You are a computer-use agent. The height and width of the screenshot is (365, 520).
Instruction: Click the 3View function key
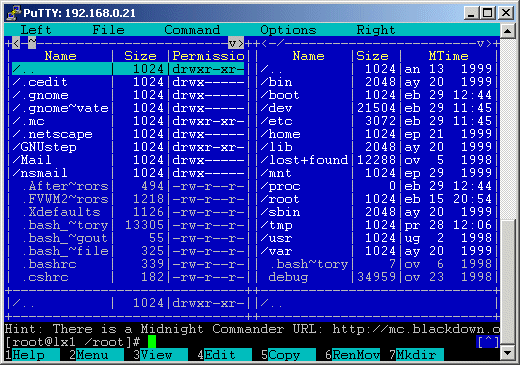point(160,355)
